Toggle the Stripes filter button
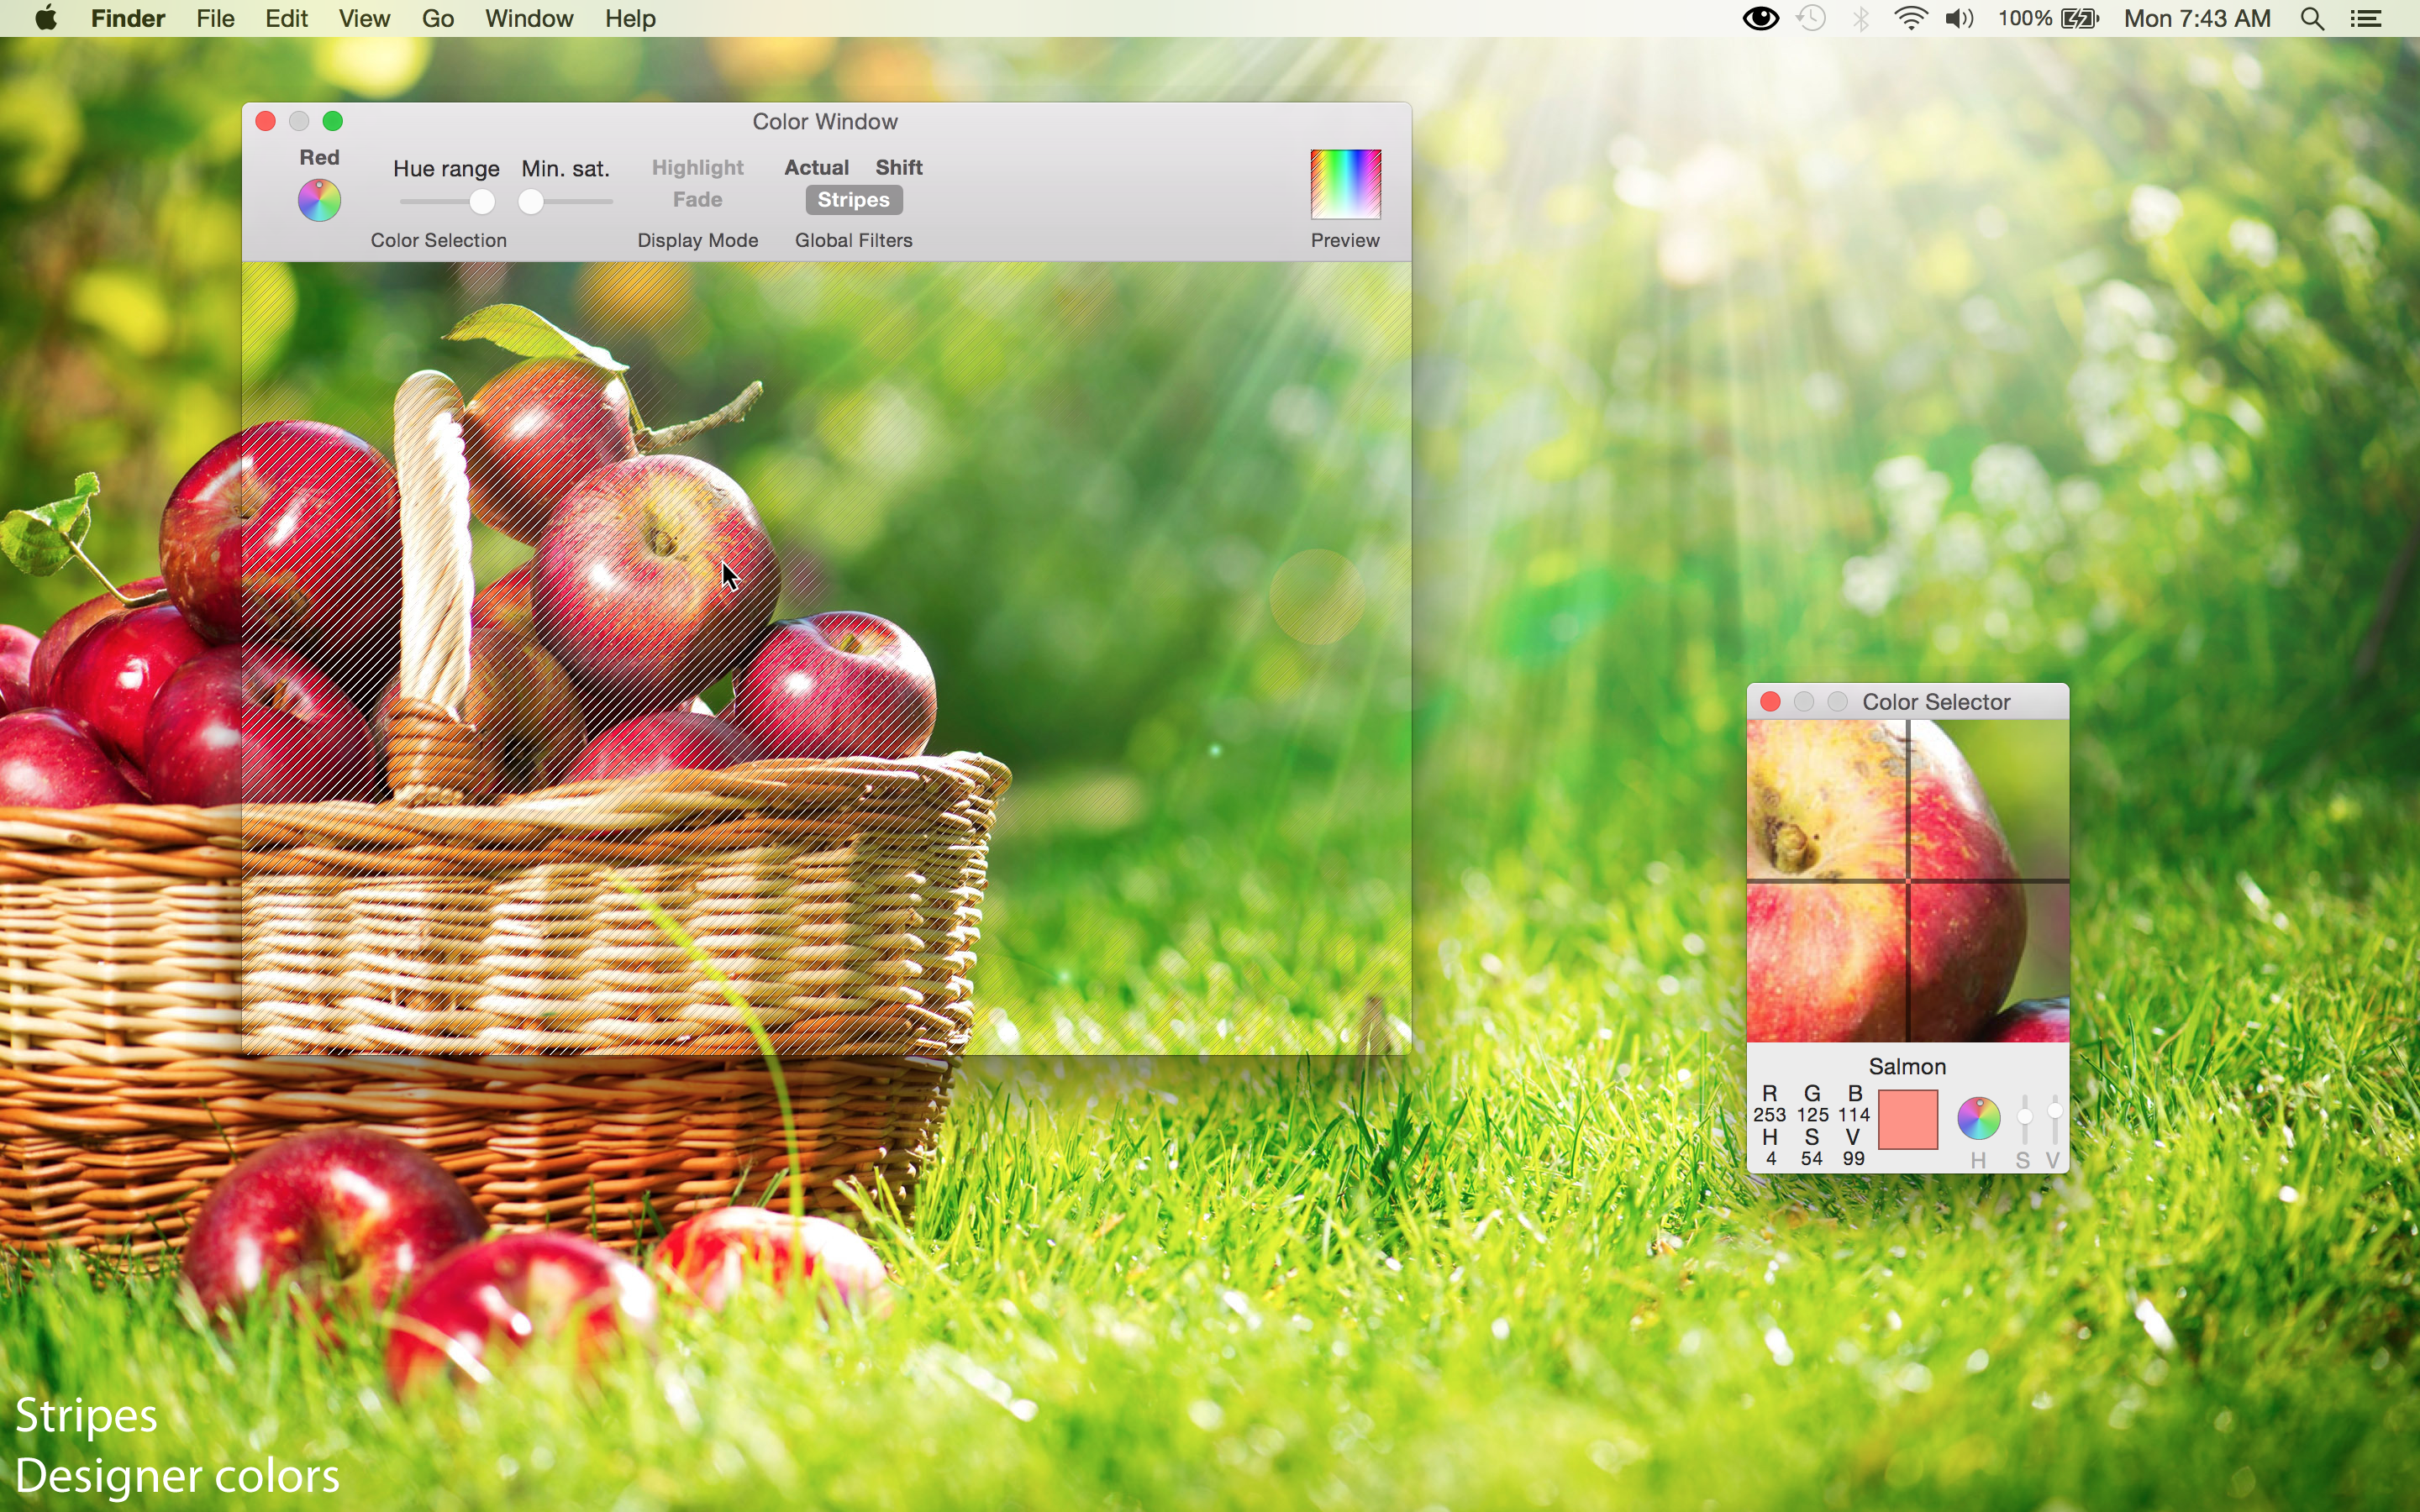Image resolution: width=2420 pixels, height=1512 pixels. 854,200
